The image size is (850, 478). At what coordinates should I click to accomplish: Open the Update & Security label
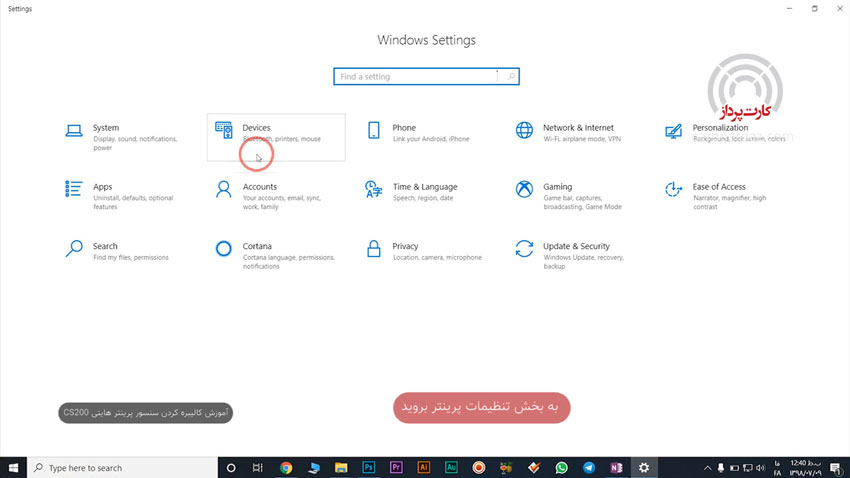point(576,246)
